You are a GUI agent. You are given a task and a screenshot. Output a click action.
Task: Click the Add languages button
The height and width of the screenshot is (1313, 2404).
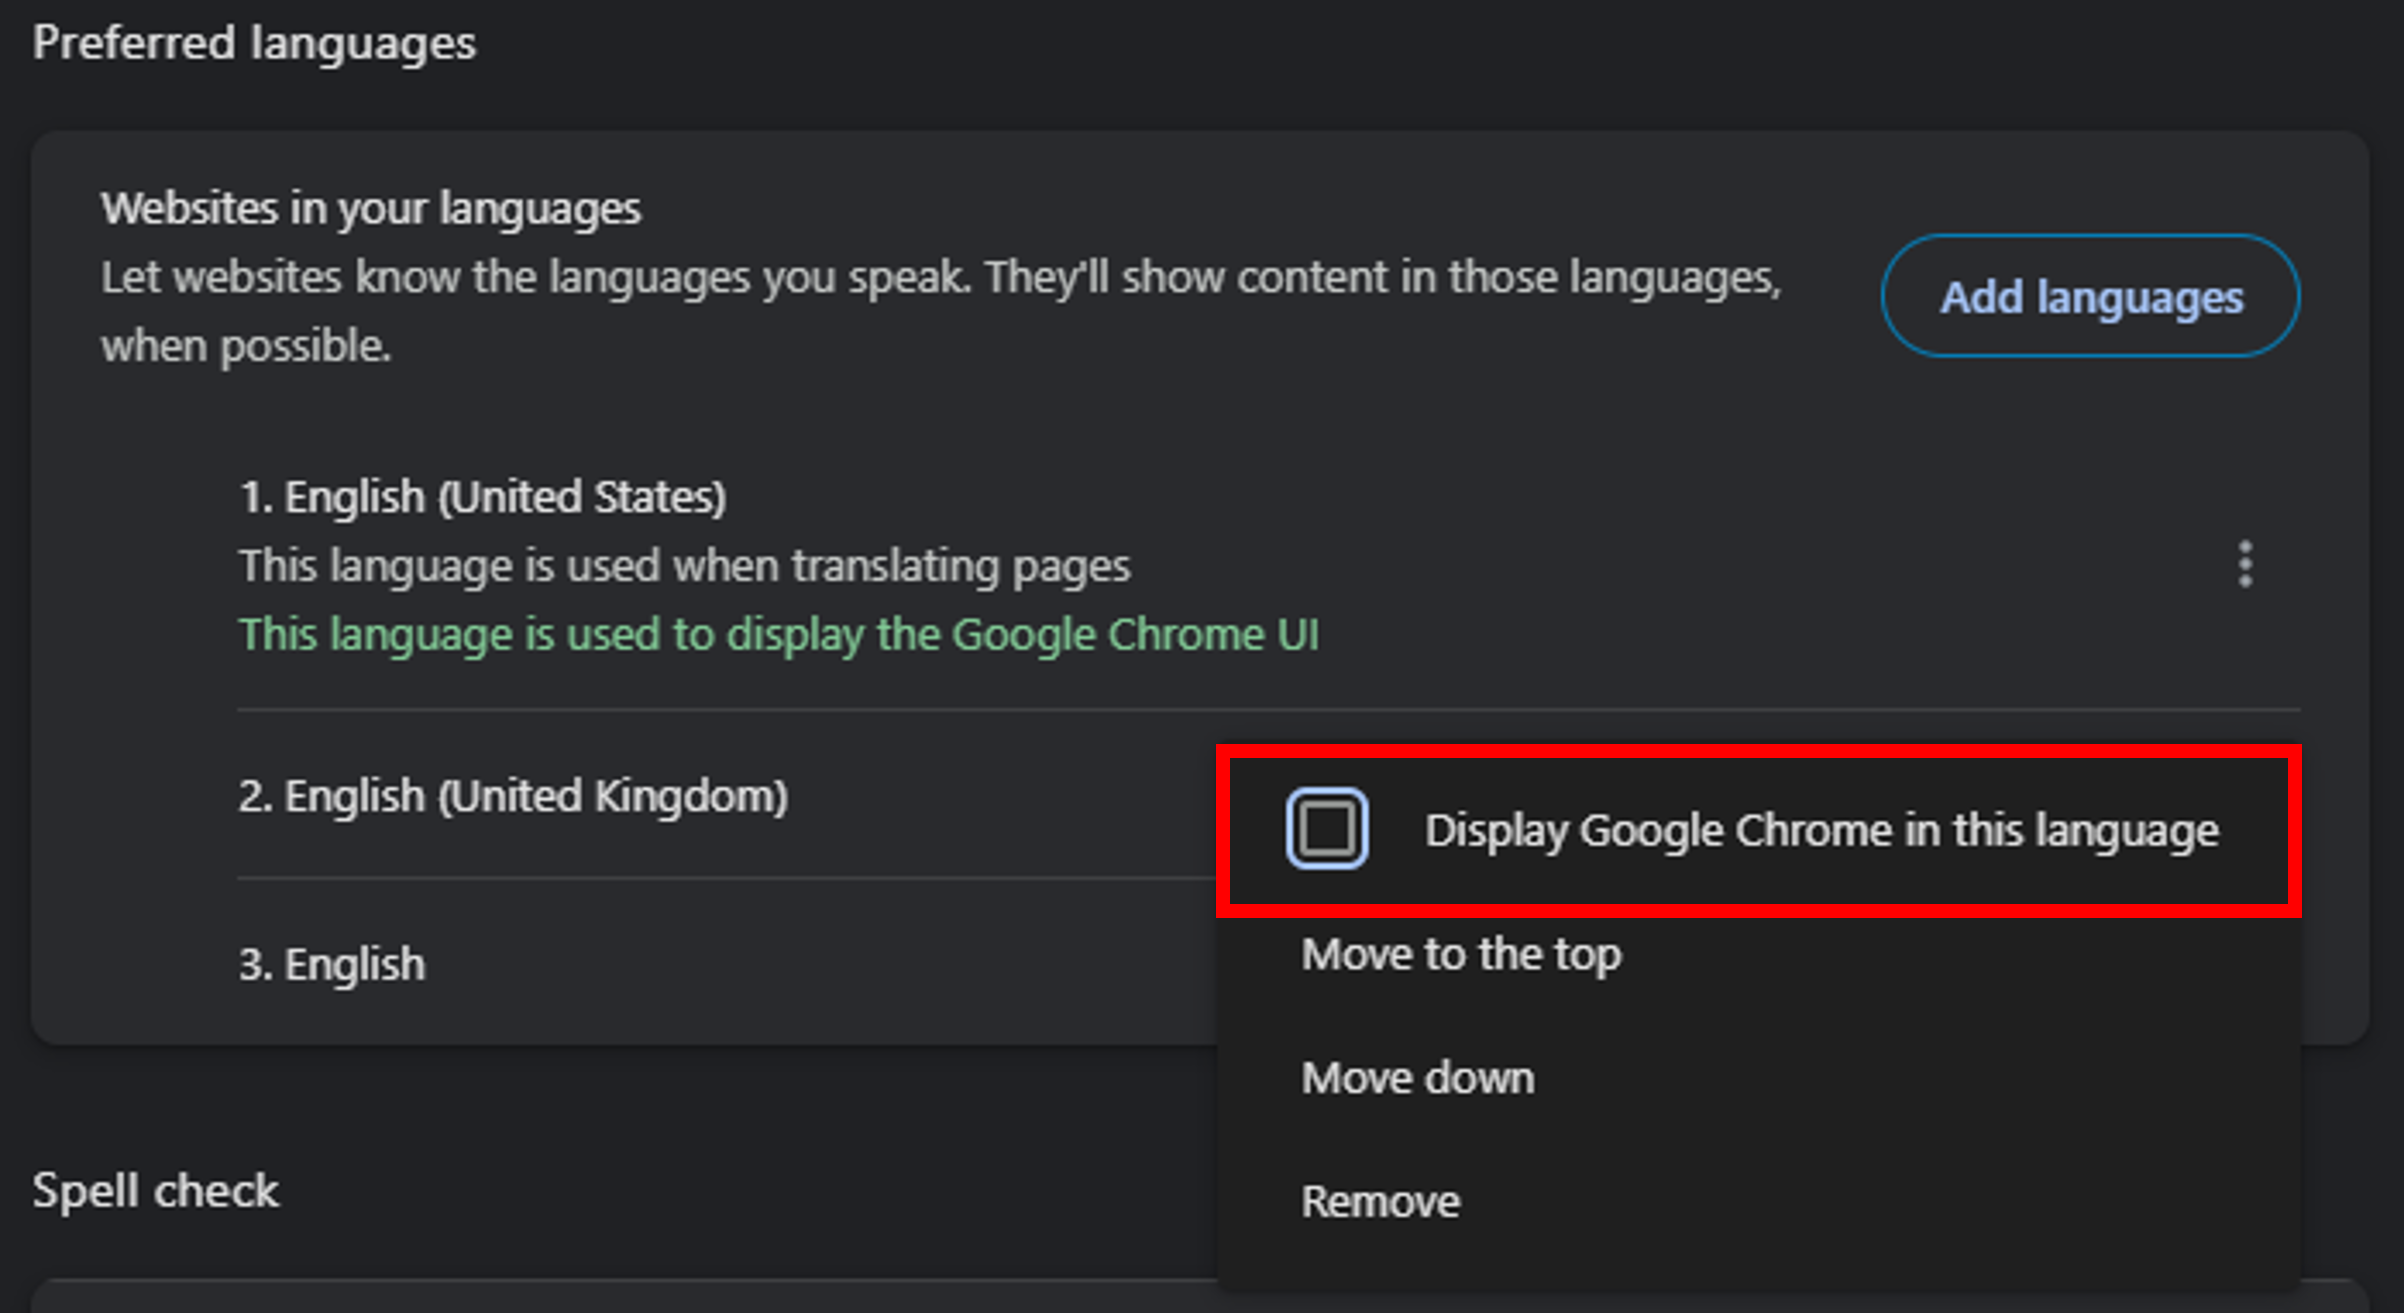click(2090, 296)
